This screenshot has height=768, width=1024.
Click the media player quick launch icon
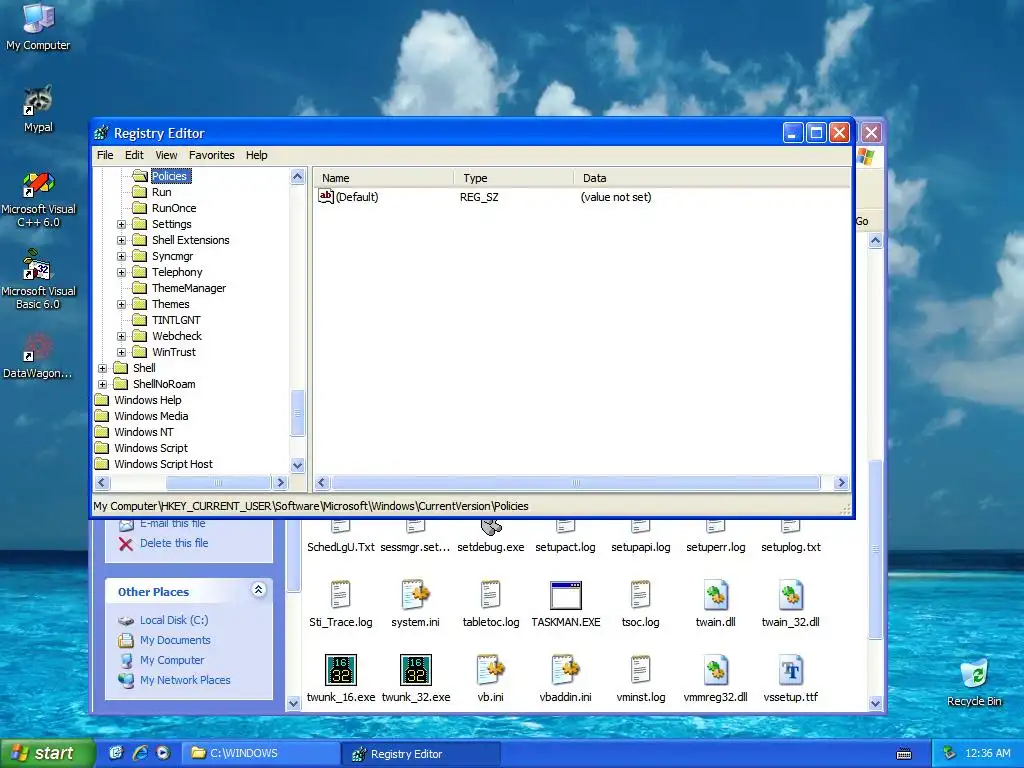(x=163, y=753)
